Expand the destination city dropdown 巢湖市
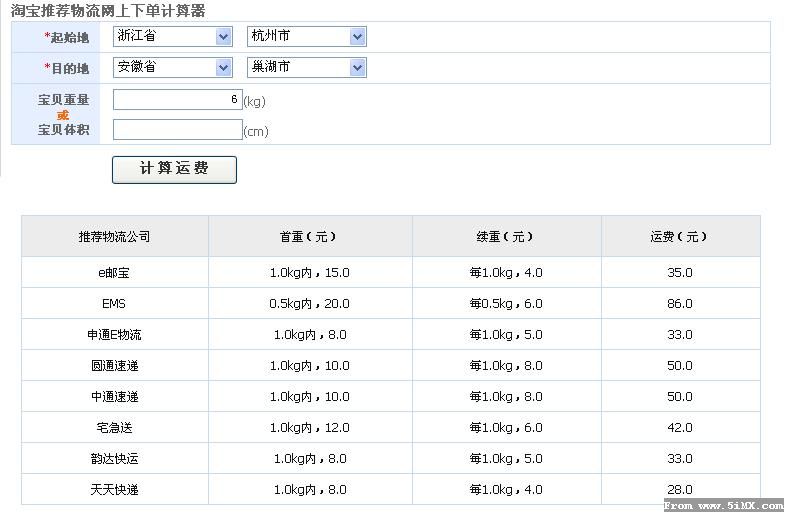 [x=306, y=67]
